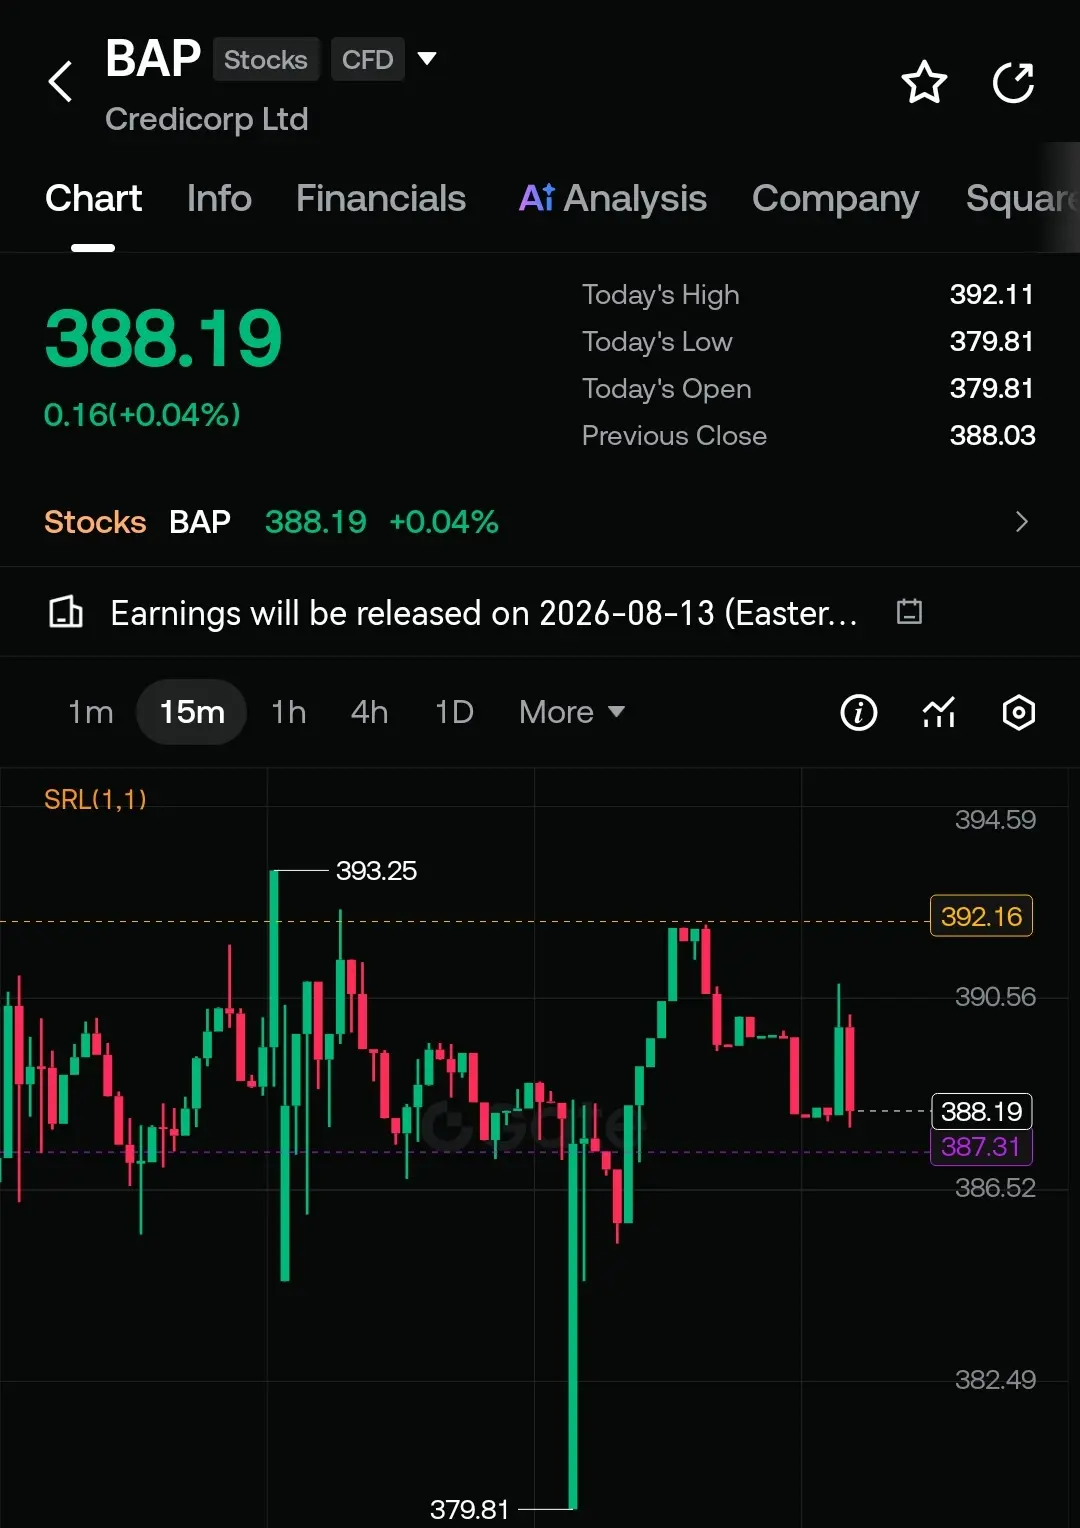
Task: Open the chart indicators icon
Action: [938, 712]
